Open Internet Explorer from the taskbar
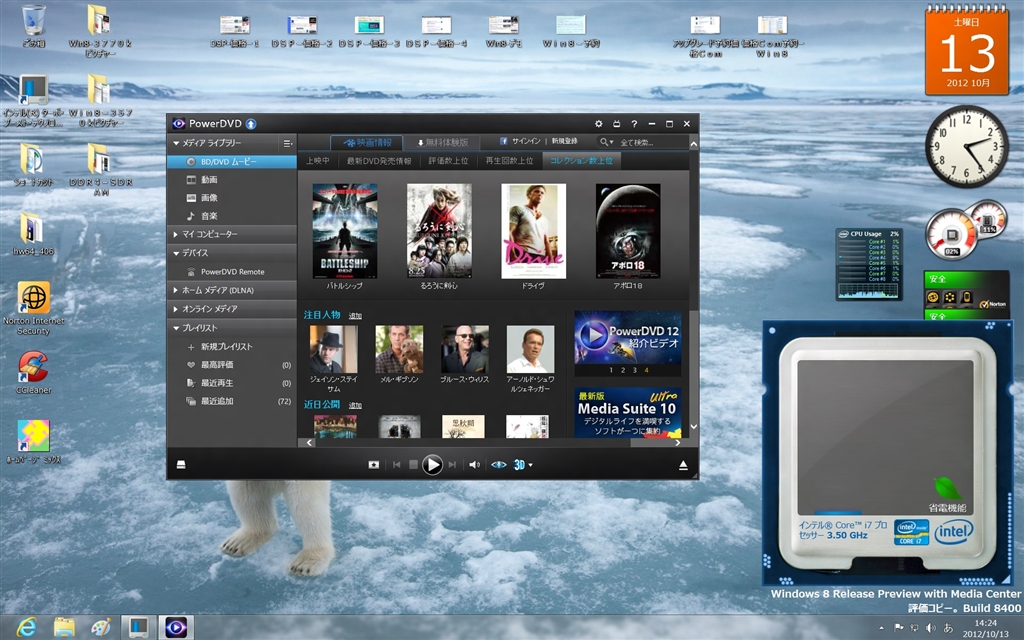Viewport: 1024px width, 640px height. [27, 628]
